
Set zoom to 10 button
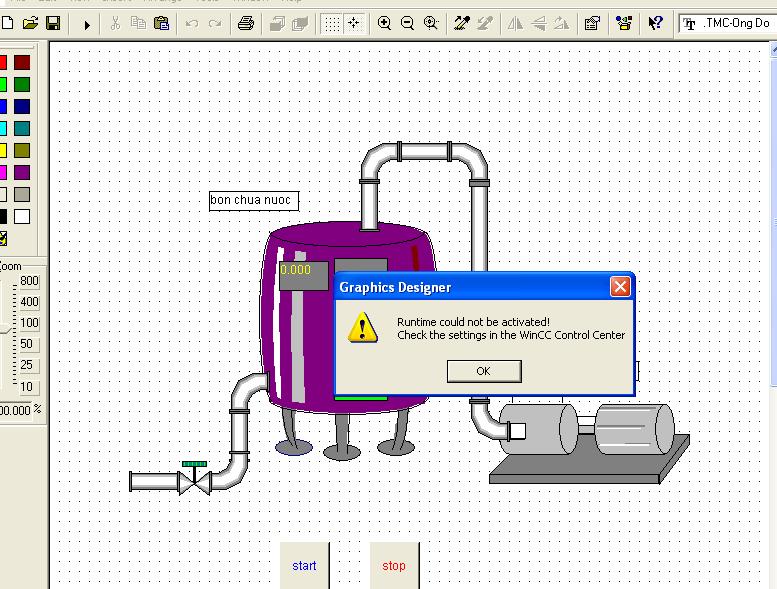coord(29,386)
